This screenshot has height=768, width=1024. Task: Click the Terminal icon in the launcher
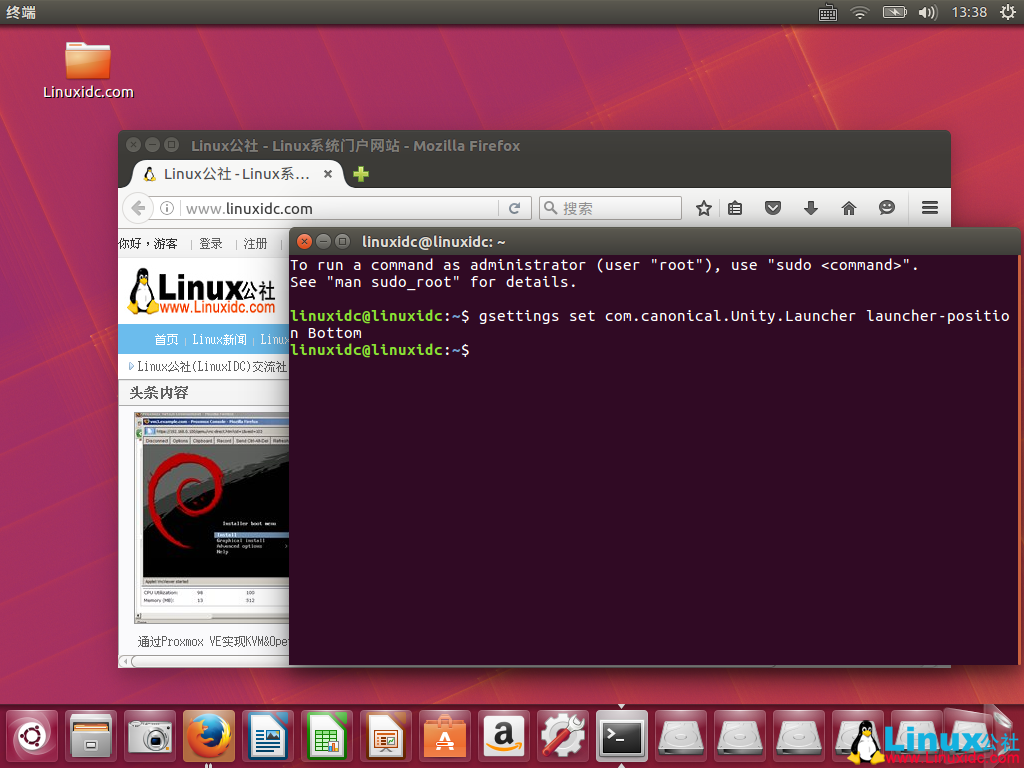[622, 736]
